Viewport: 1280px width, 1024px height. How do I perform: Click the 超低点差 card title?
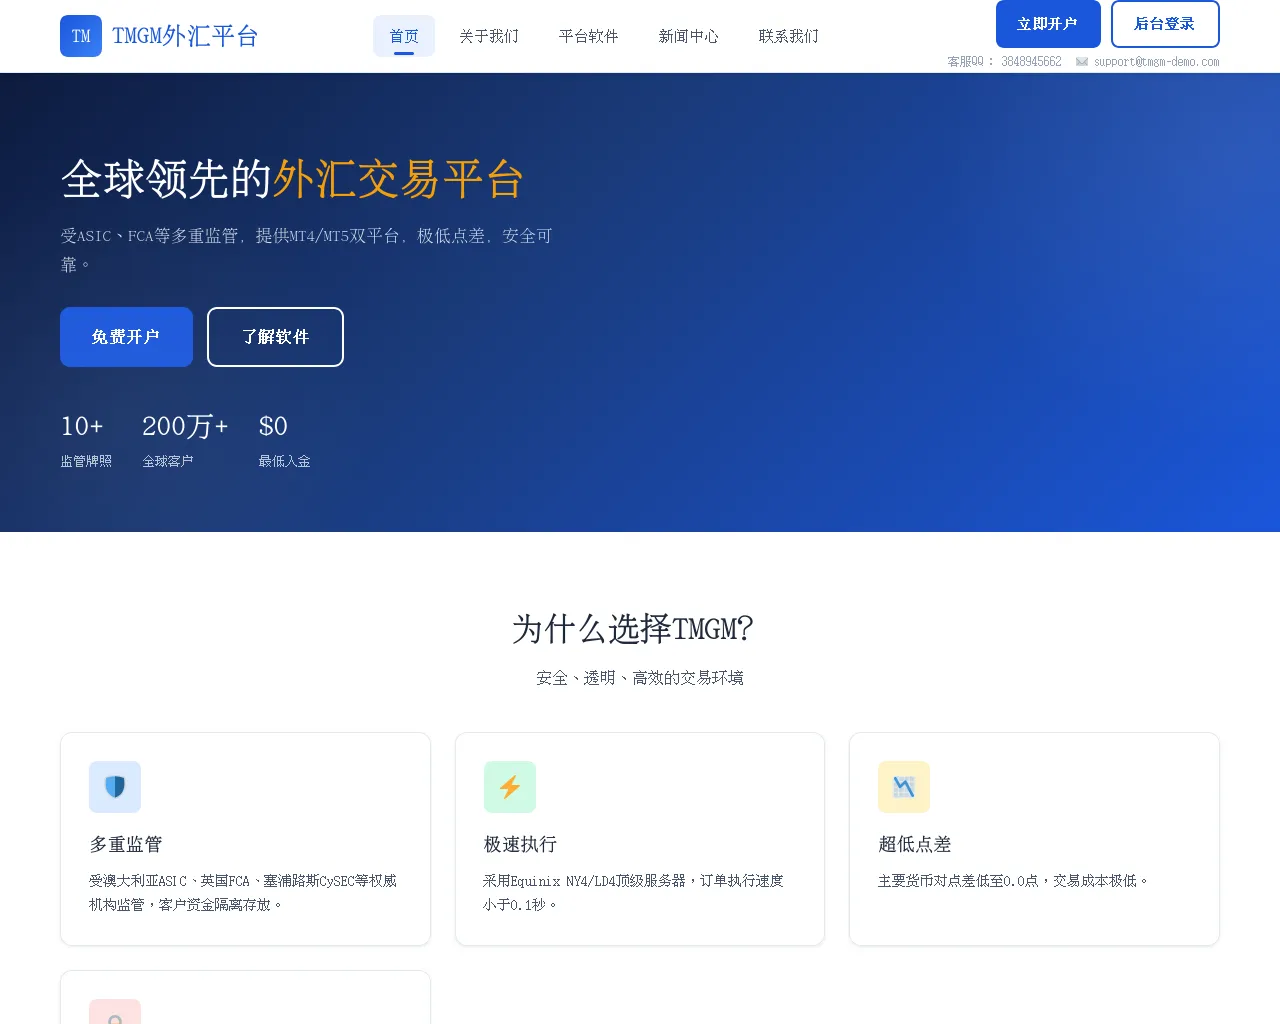pyautogui.click(x=915, y=844)
